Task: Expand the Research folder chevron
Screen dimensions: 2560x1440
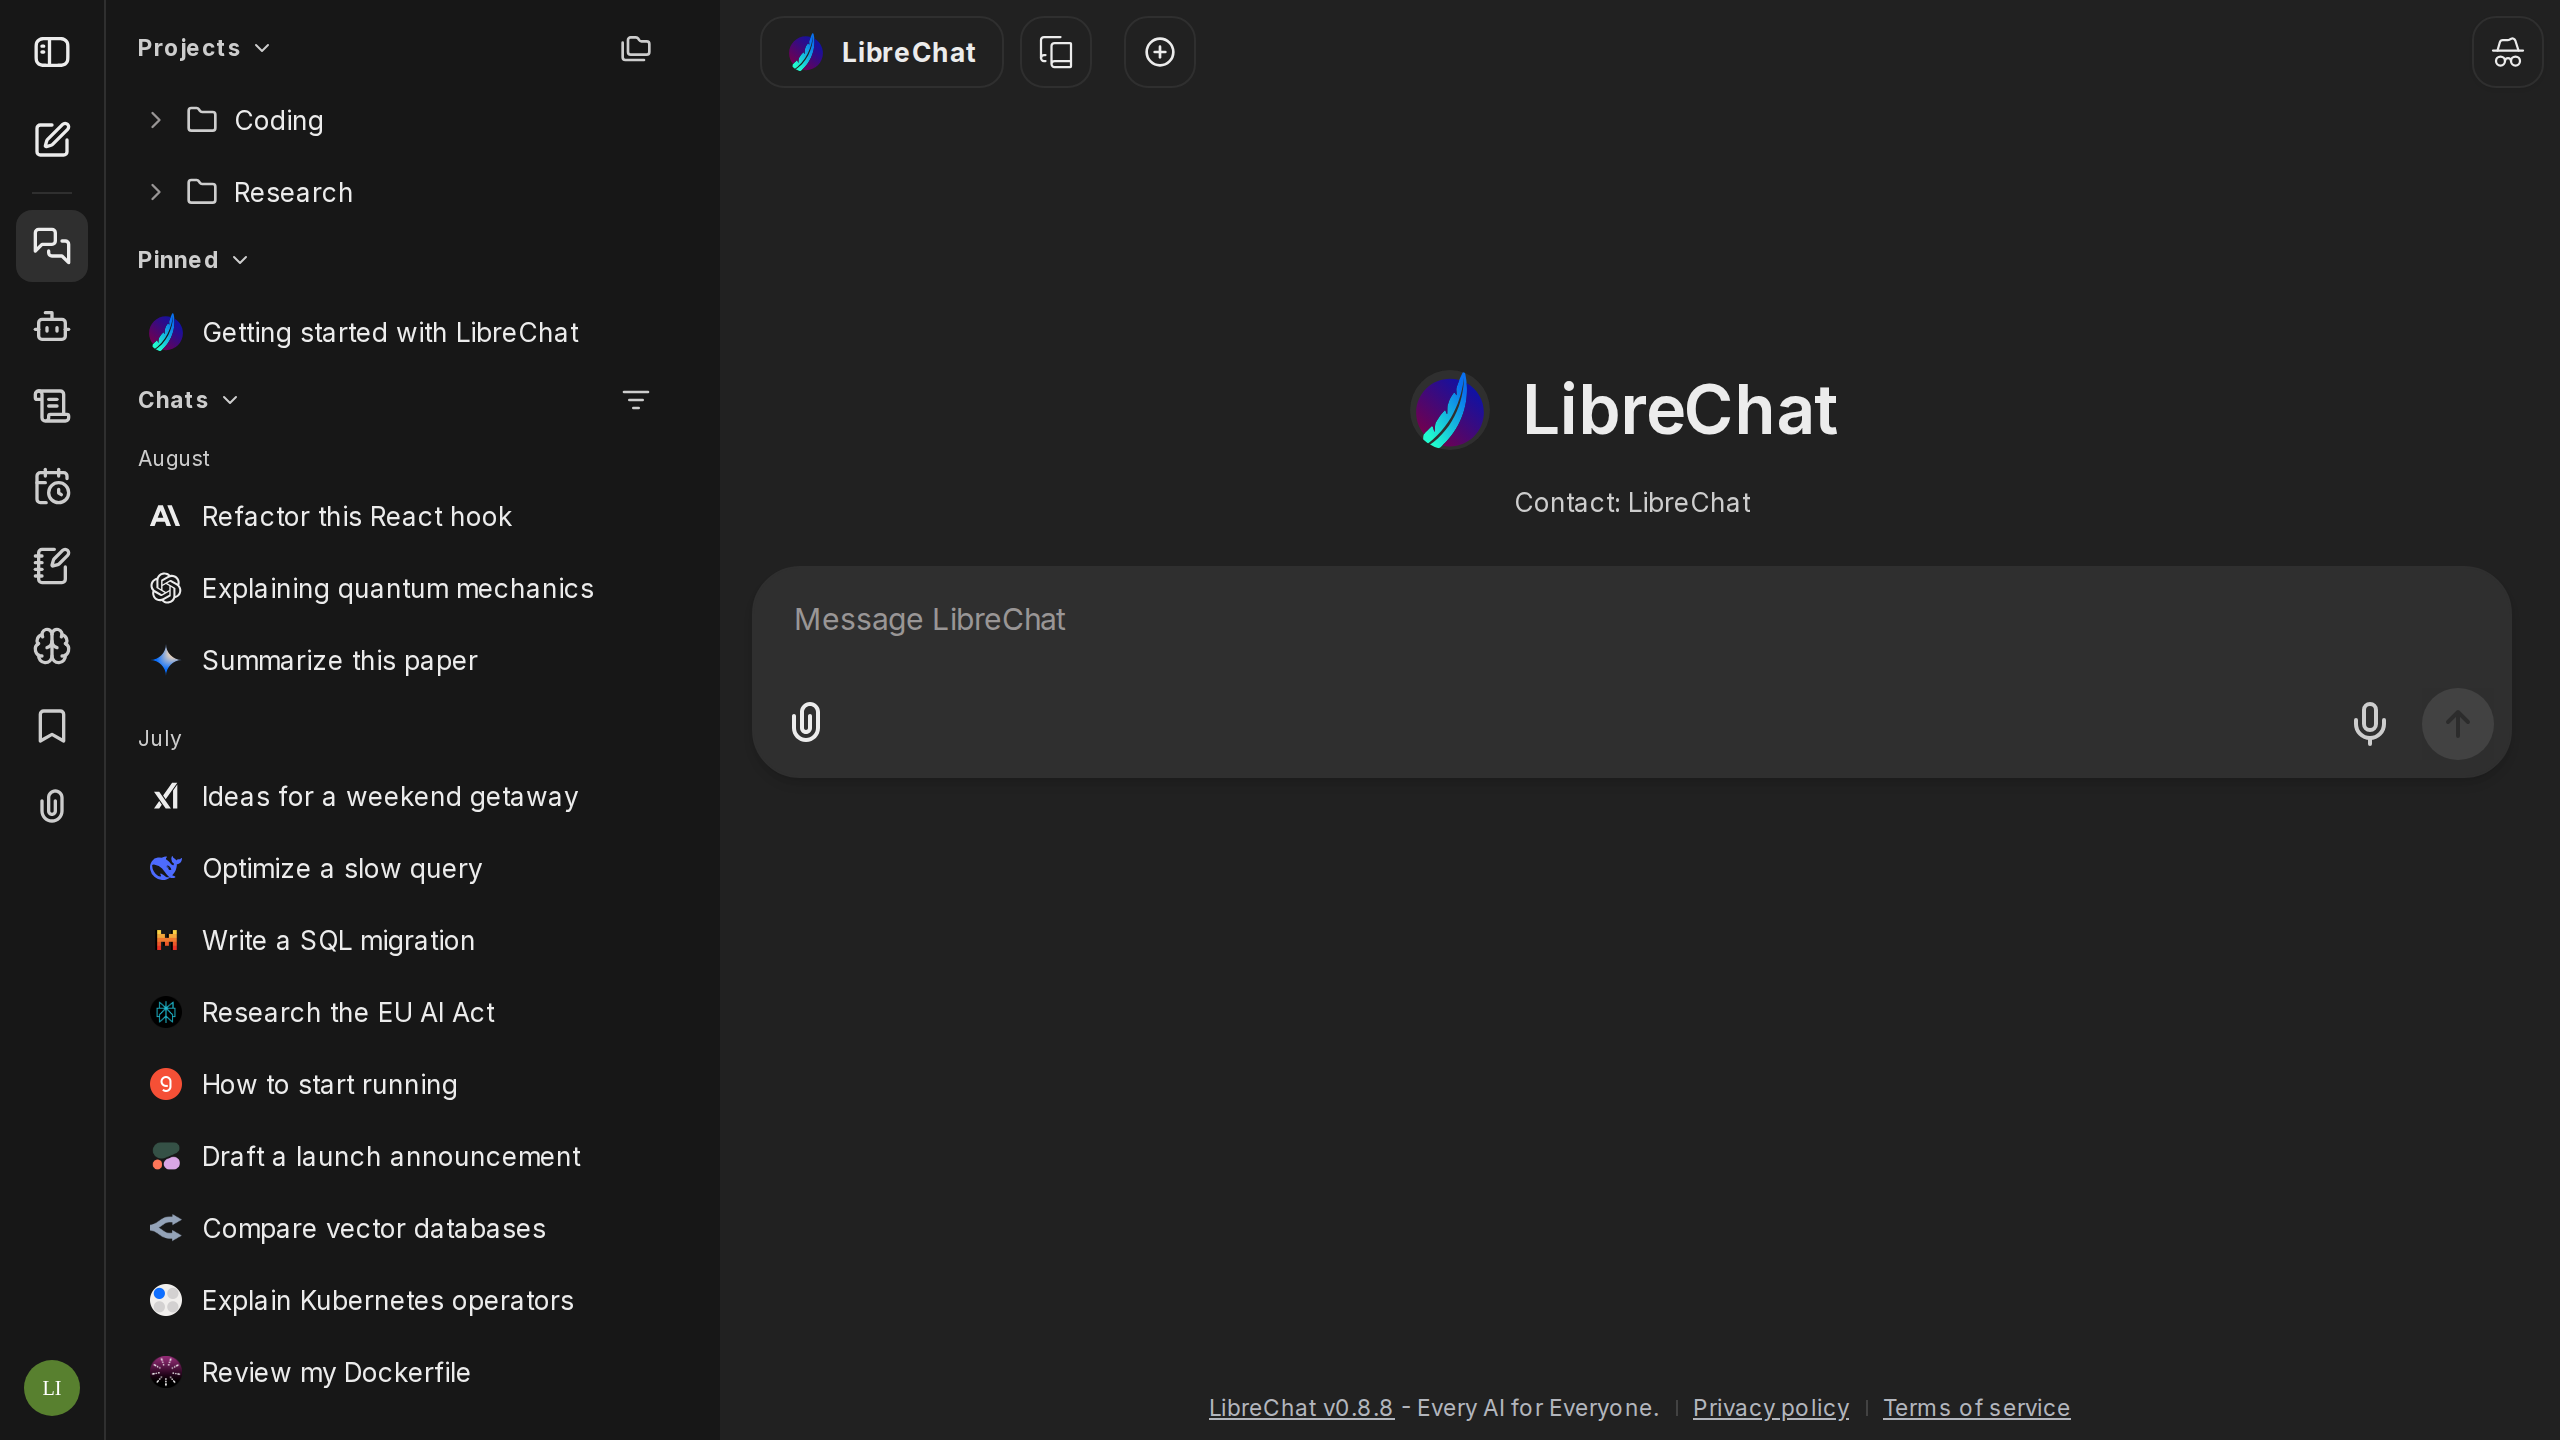Action: click(156, 192)
